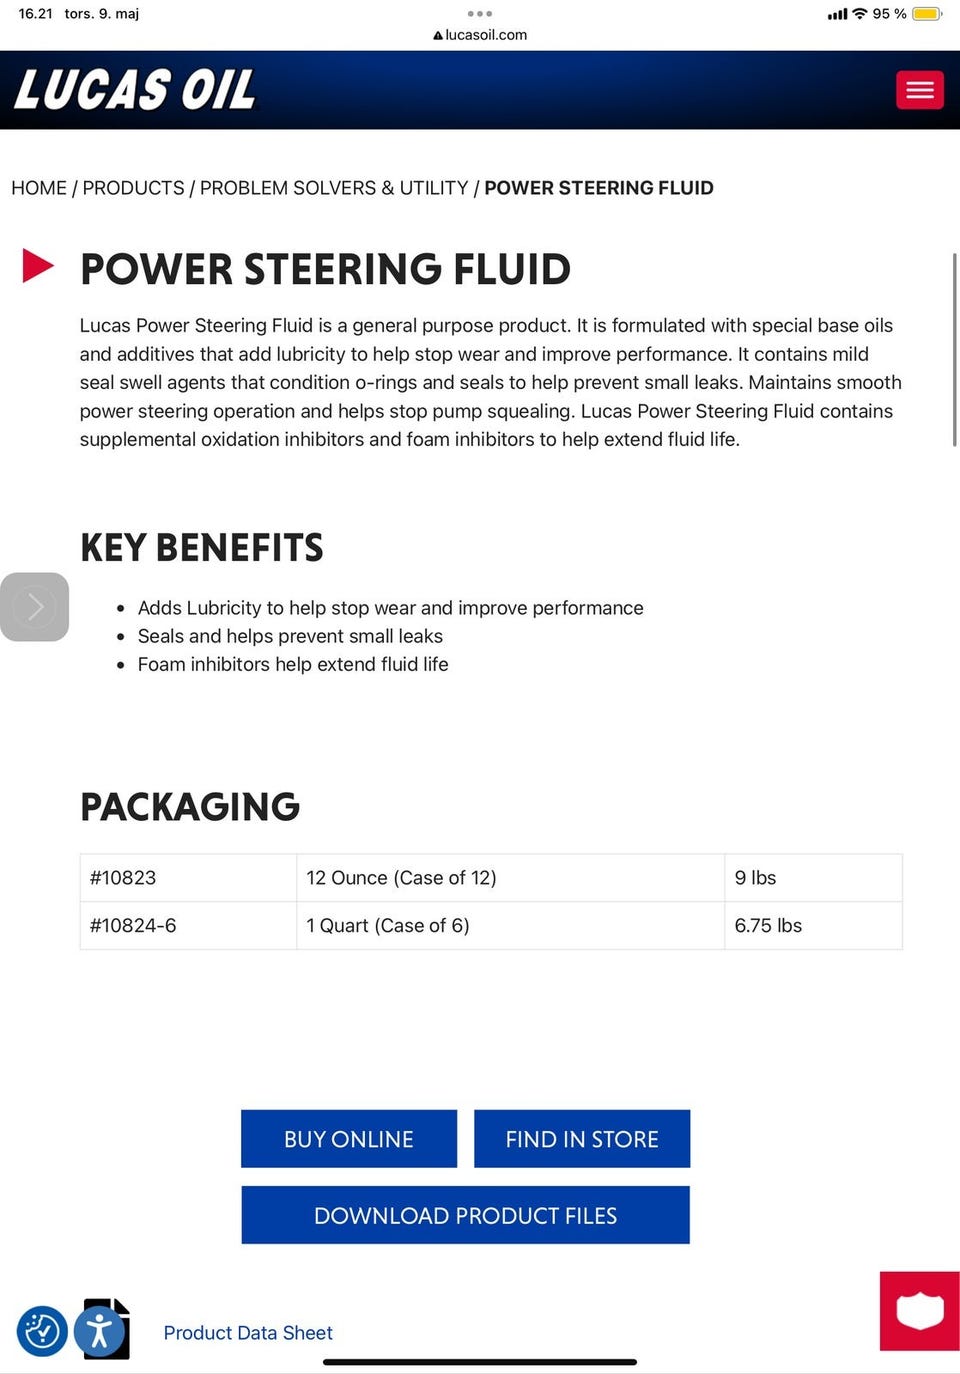The width and height of the screenshot is (960, 1374).
Task: Open the PRODUCTS breadcrumb link
Action: (133, 188)
